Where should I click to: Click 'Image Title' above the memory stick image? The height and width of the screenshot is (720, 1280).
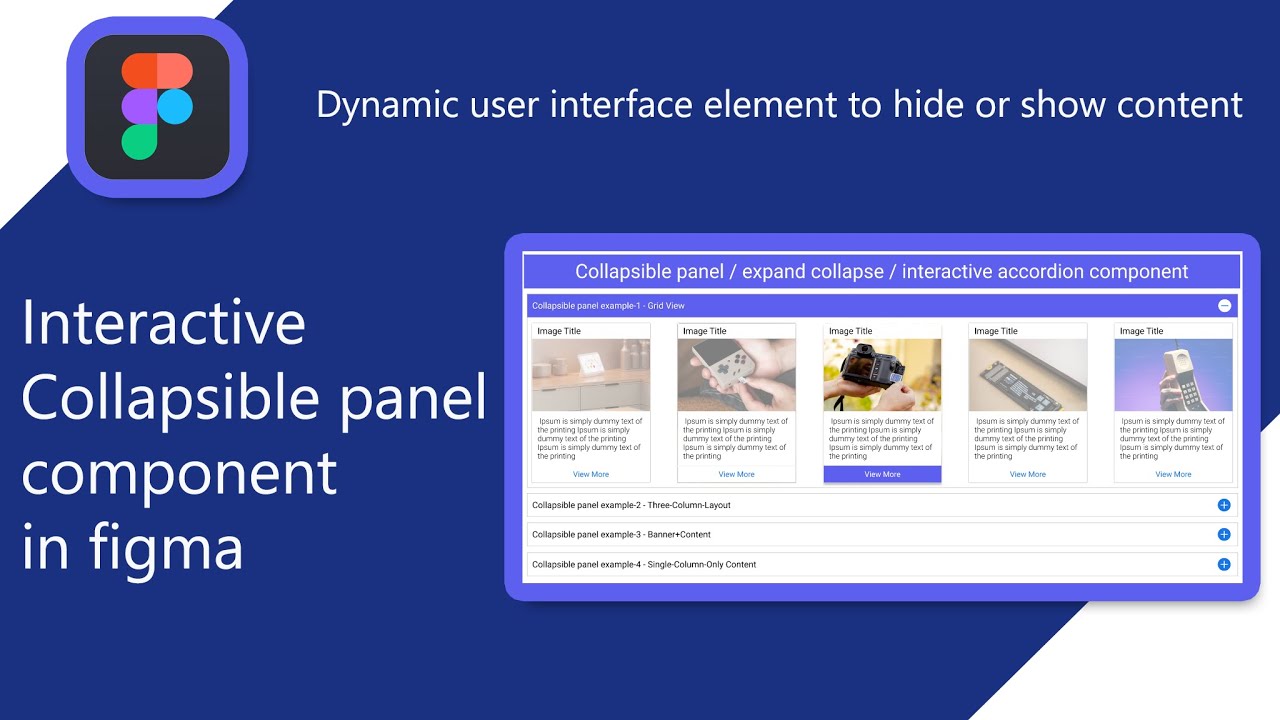996,331
